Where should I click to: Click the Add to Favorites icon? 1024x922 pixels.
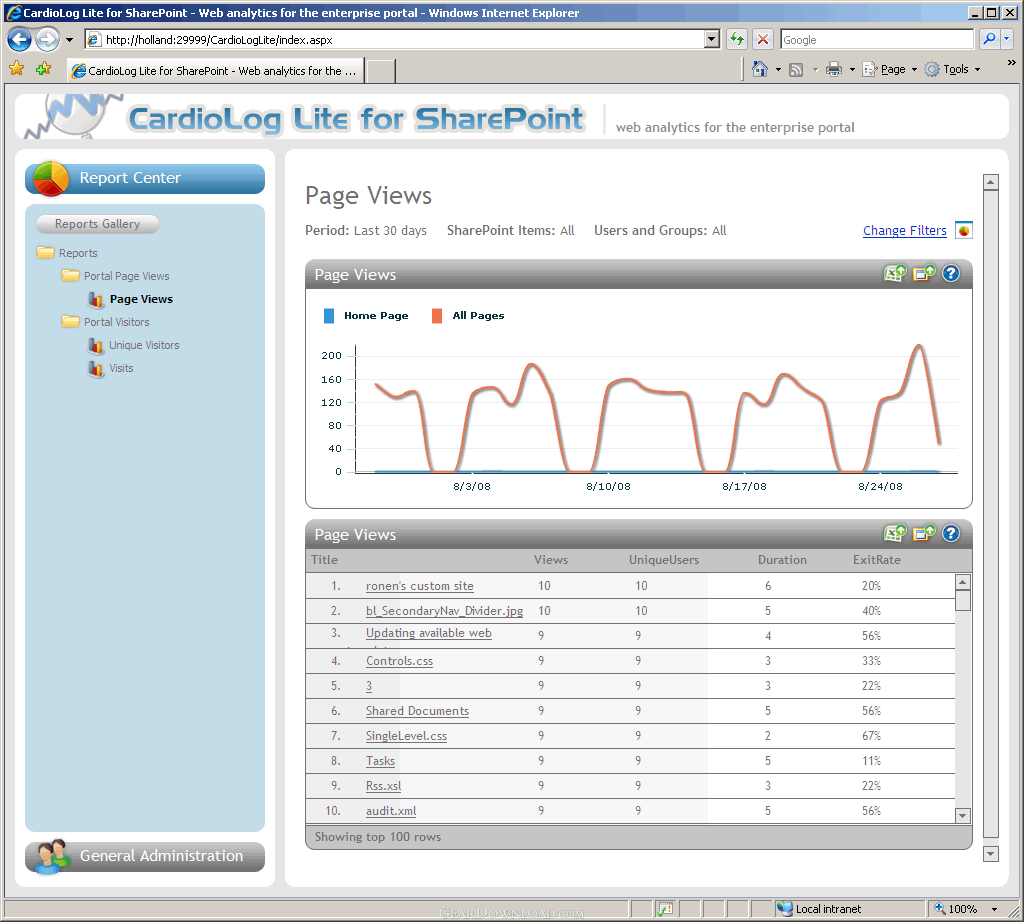[x=43, y=68]
